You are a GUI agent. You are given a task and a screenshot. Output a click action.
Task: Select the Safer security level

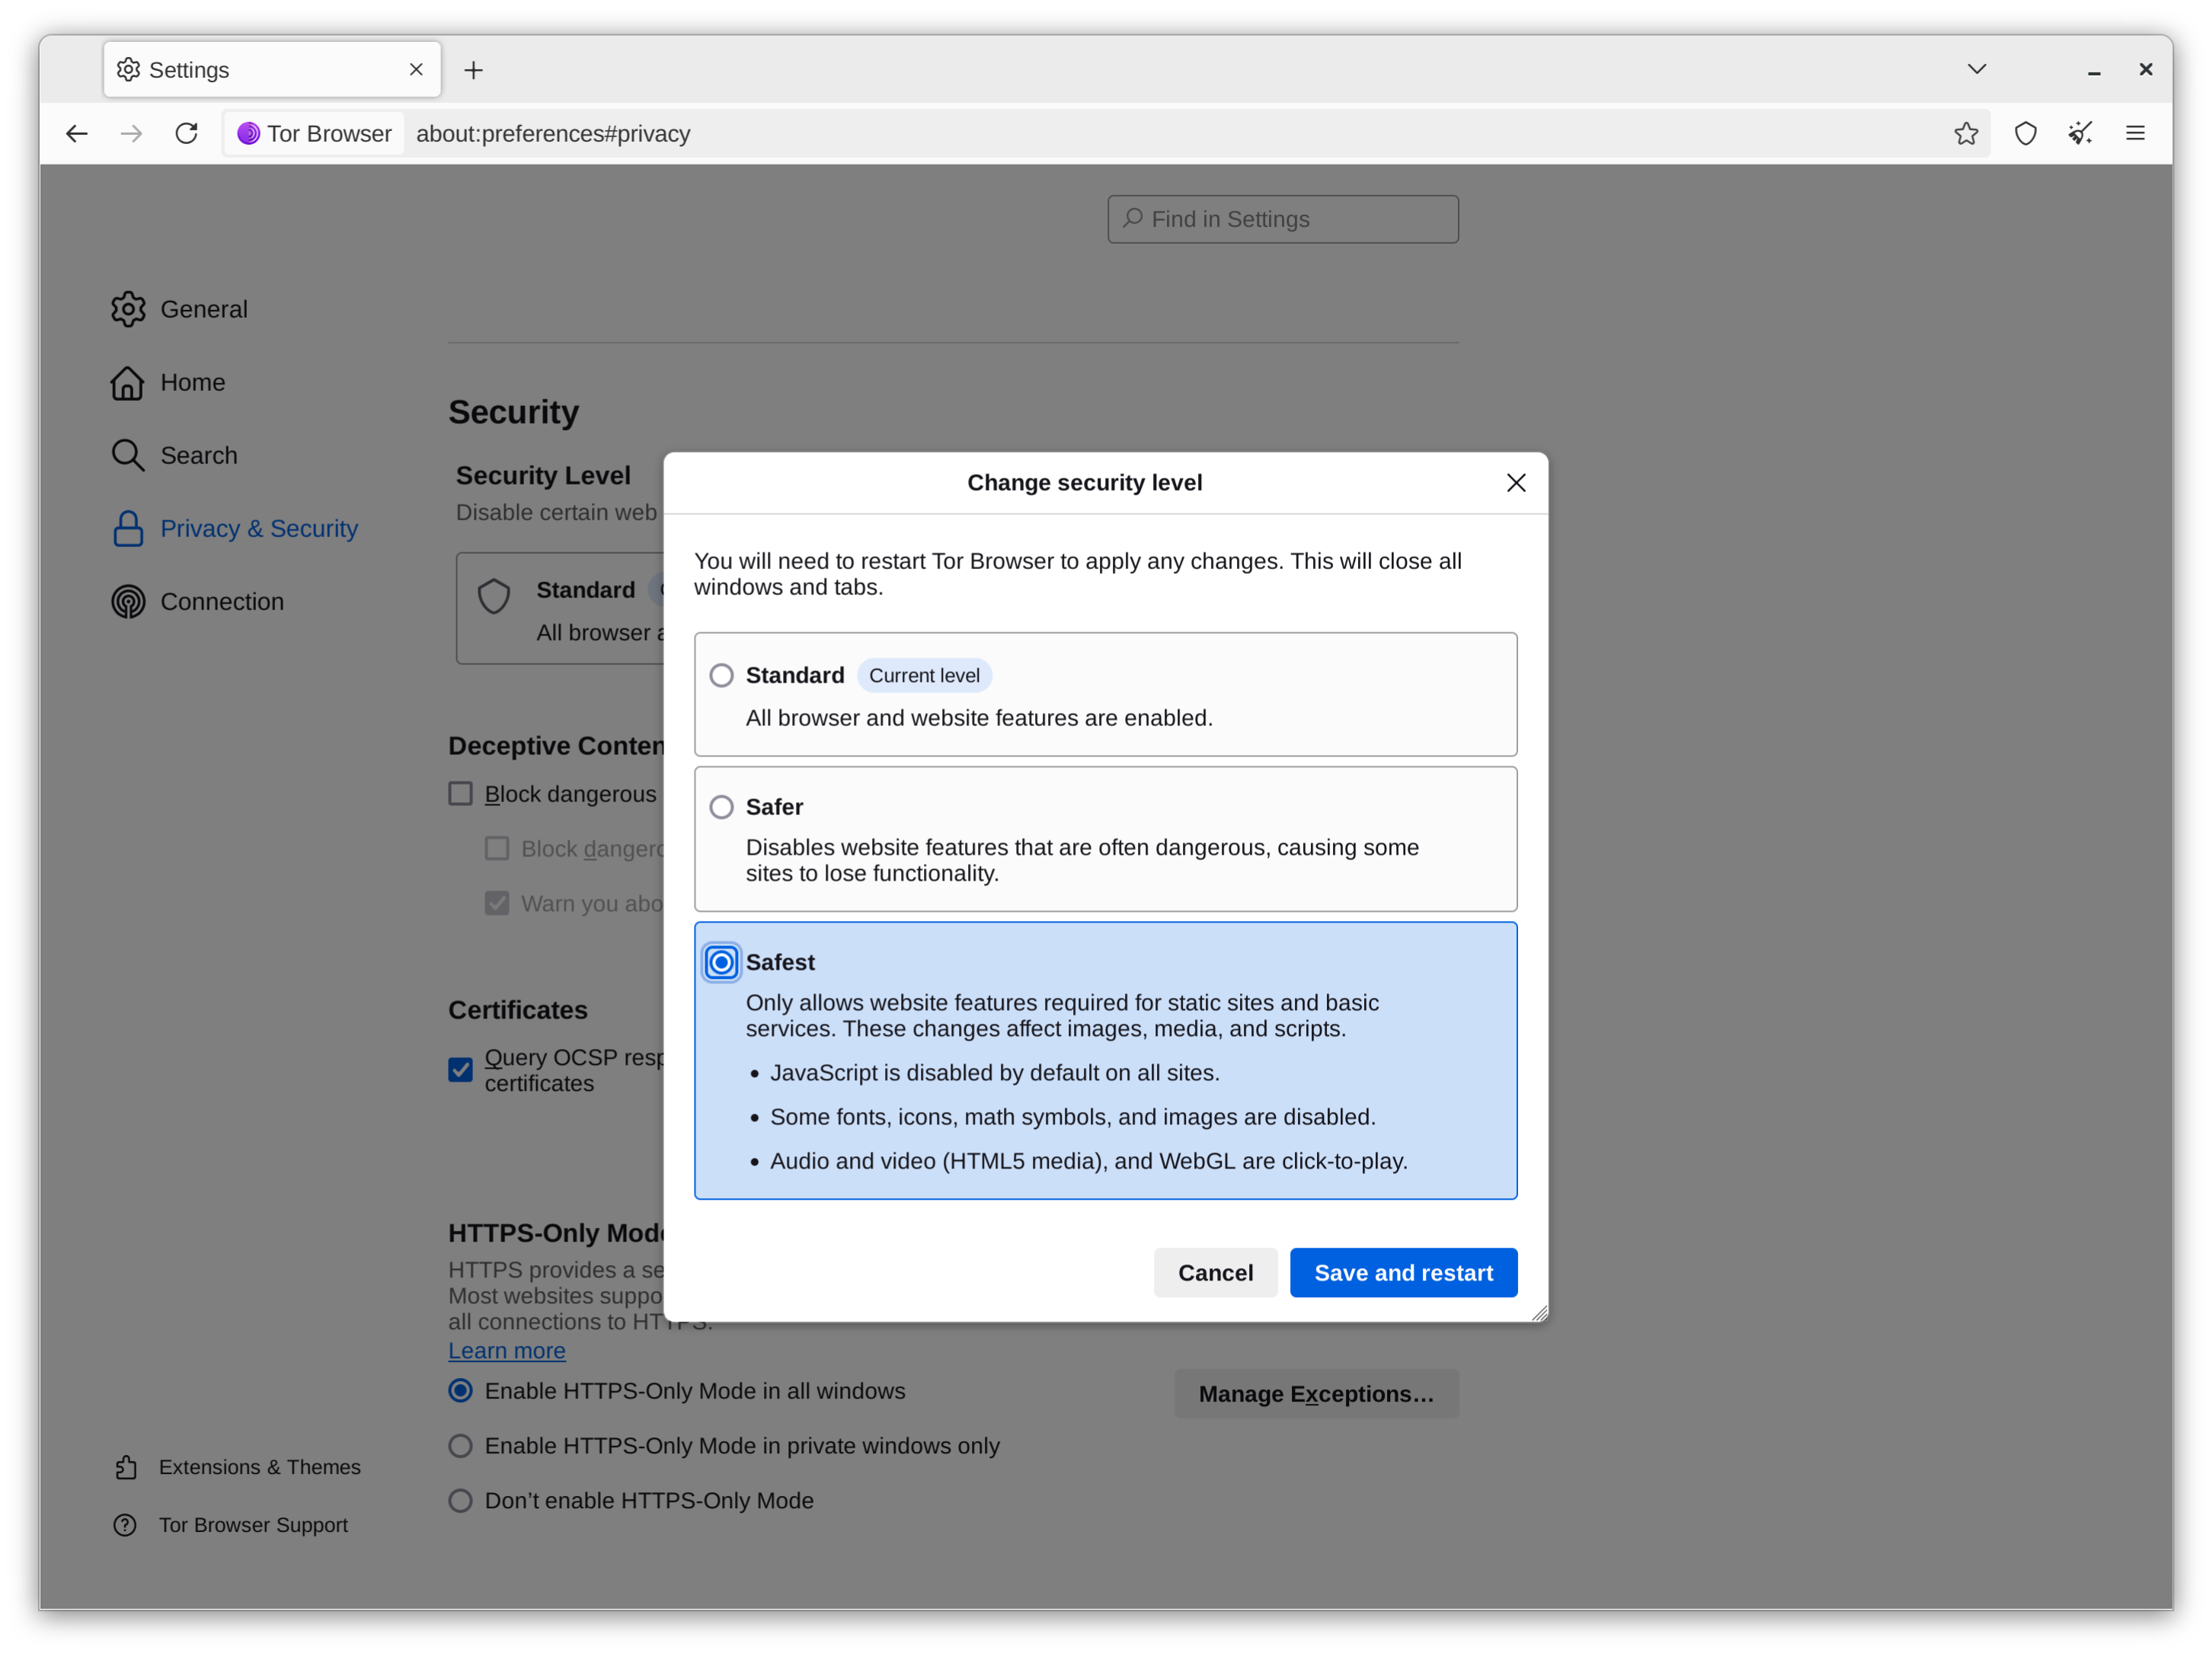click(721, 807)
